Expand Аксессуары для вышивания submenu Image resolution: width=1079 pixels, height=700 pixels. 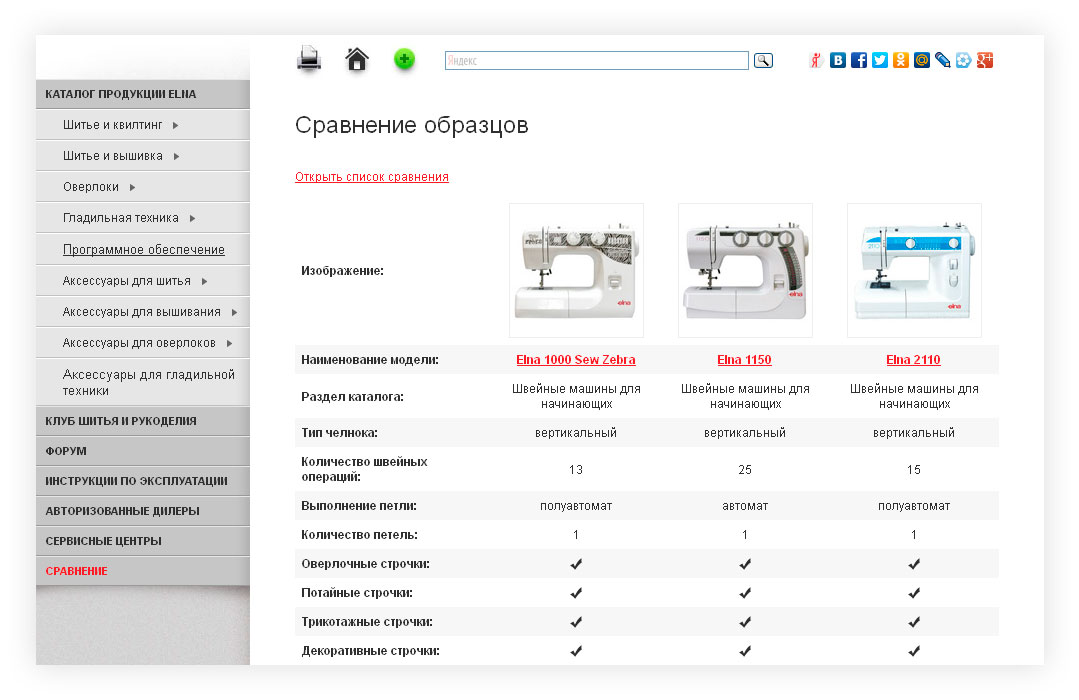[234, 312]
